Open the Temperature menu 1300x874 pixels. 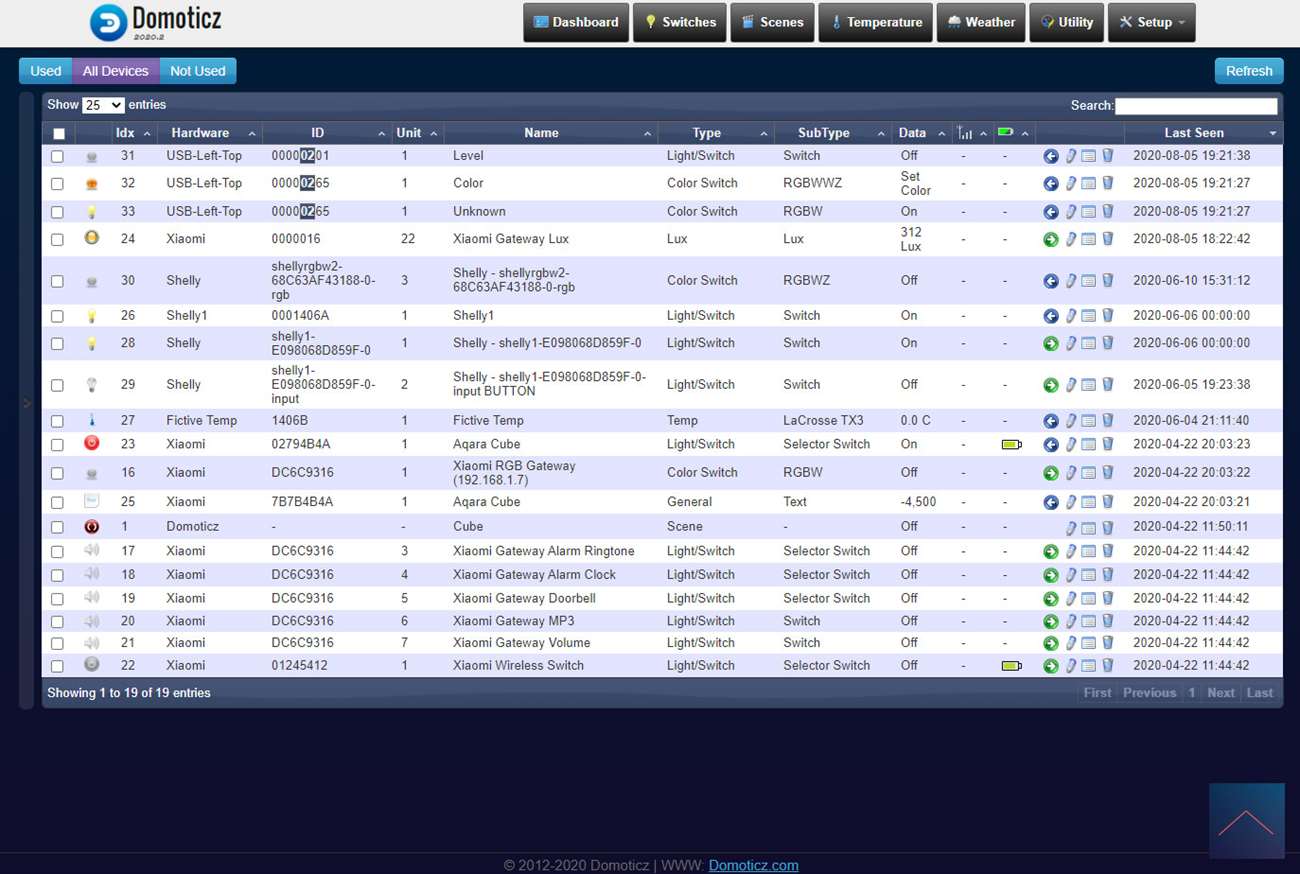point(875,22)
